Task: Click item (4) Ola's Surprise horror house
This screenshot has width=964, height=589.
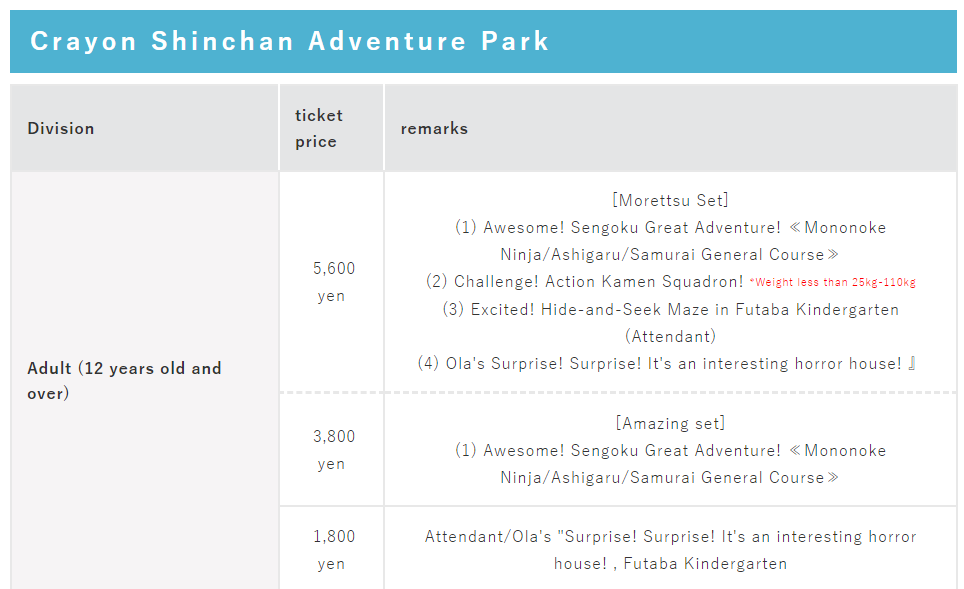Action: tap(666, 363)
